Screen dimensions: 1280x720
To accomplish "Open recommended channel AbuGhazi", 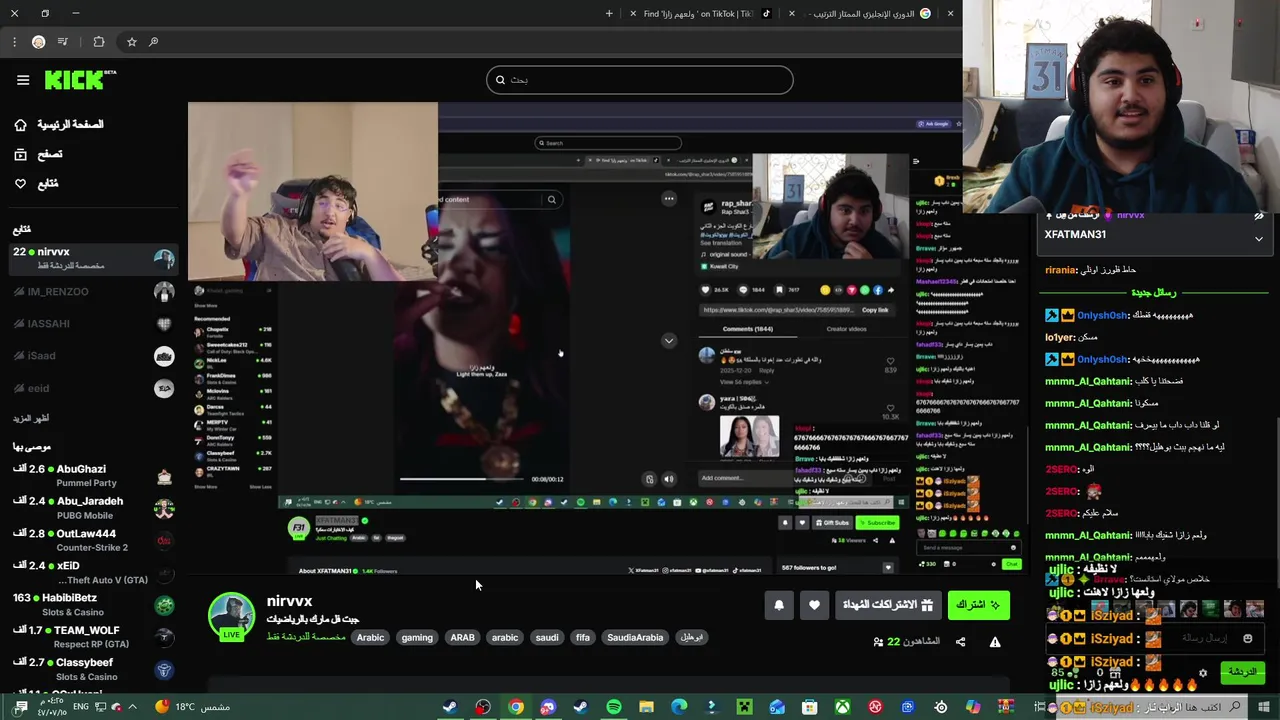I will [92, 475].
